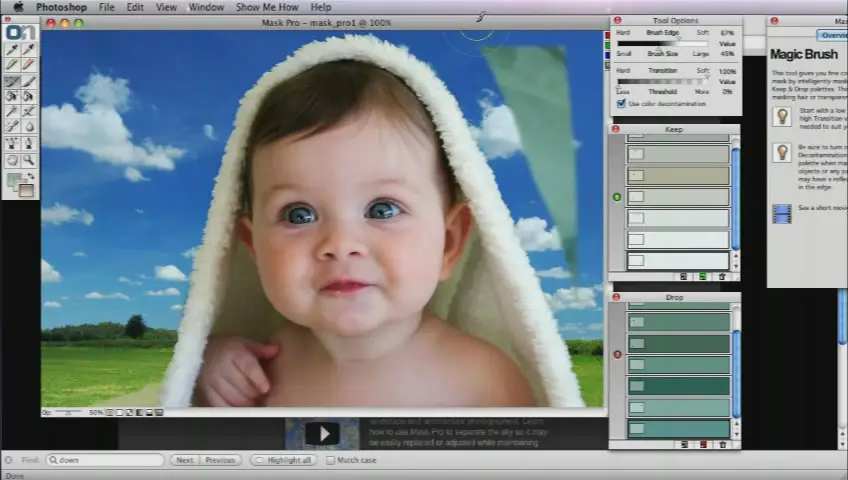Screen dimensions: 848x480
Task: Click the Keep panel scrollbar thumb
Action: pos(736,199)
